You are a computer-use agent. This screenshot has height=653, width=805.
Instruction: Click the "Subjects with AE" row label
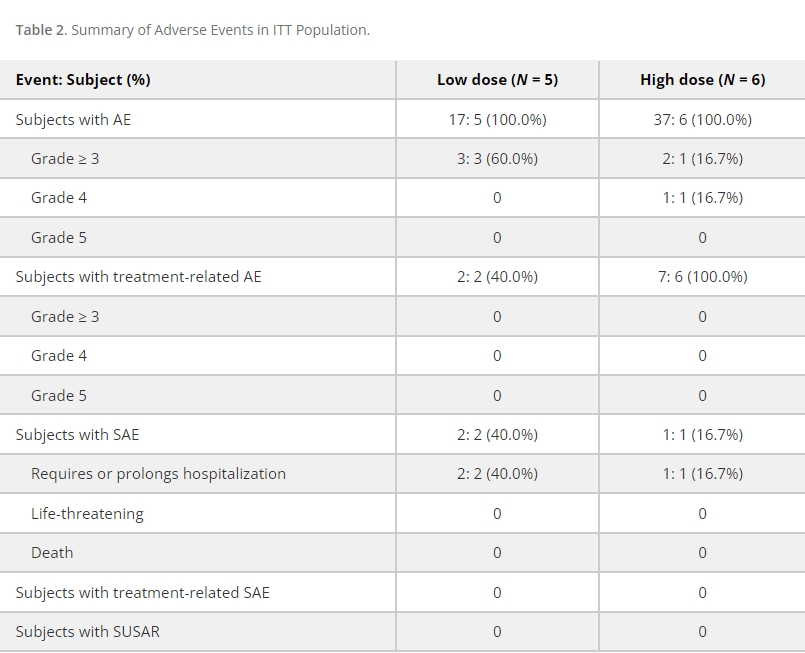(73, 120)
